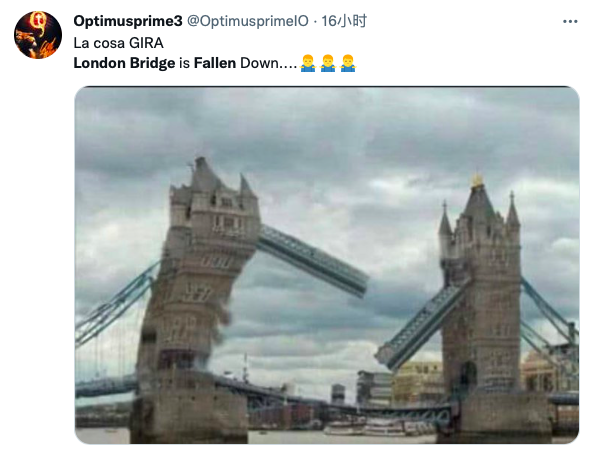Open the @OptimusprimeIO handle link

click(x=248, y=21)
